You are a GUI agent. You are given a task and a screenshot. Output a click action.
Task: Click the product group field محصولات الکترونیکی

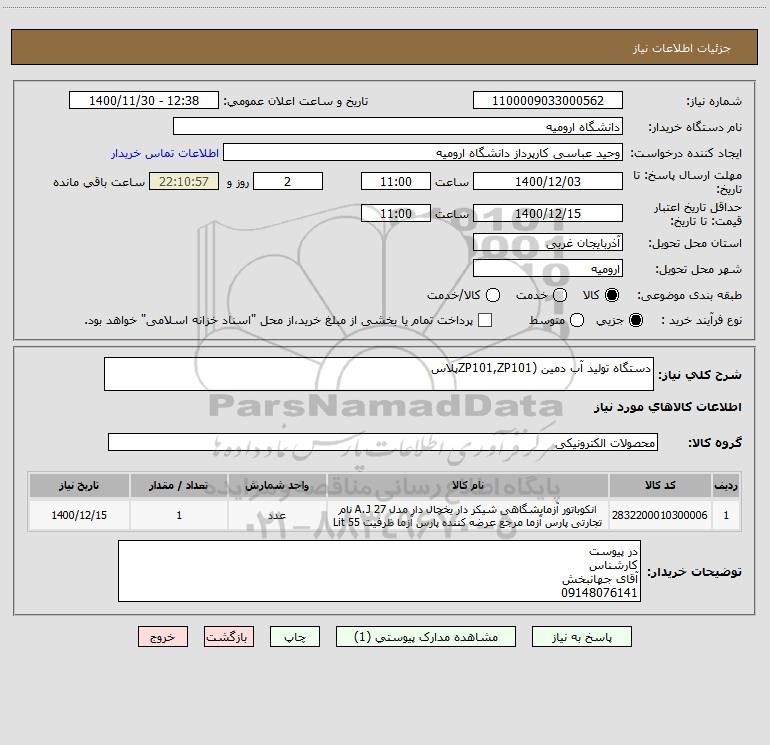pos(383,442)
